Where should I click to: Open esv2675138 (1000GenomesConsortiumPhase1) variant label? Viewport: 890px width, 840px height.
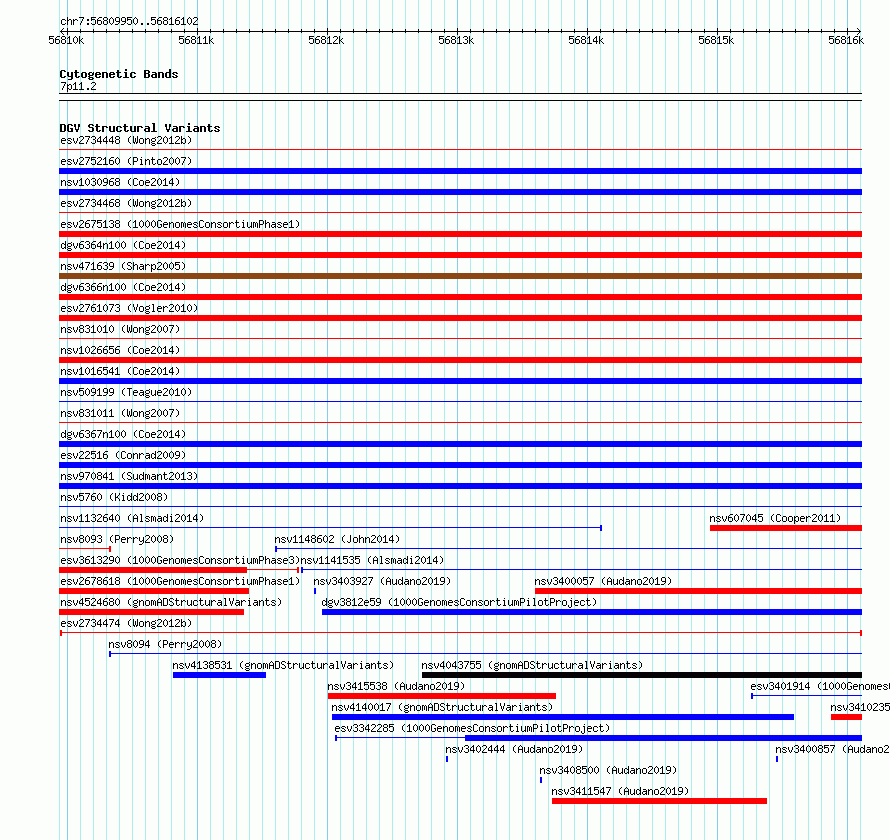coord(180,224)
